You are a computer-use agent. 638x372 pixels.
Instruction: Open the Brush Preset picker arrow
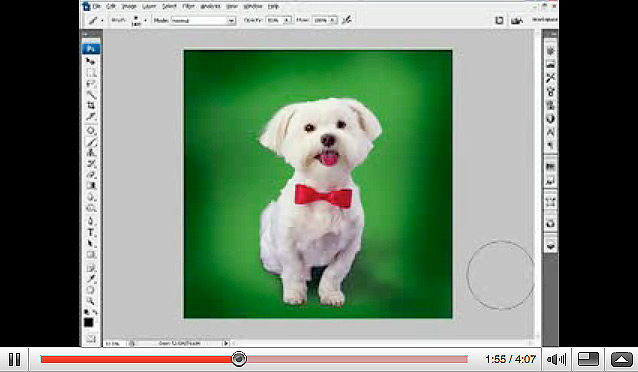[145, 20]
